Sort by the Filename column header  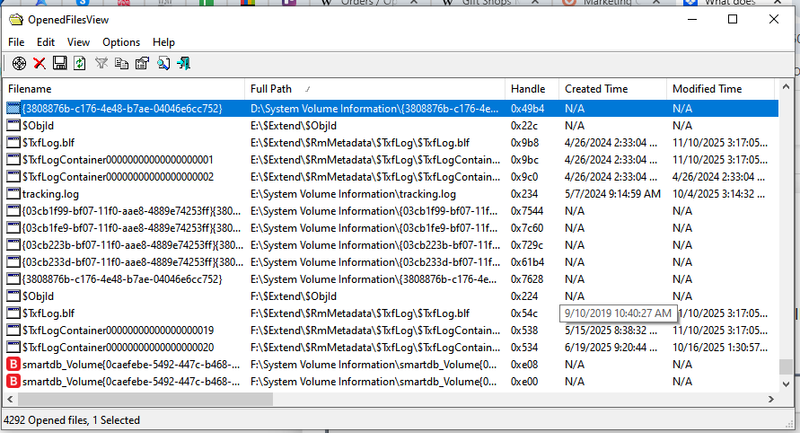click(124, 89)
